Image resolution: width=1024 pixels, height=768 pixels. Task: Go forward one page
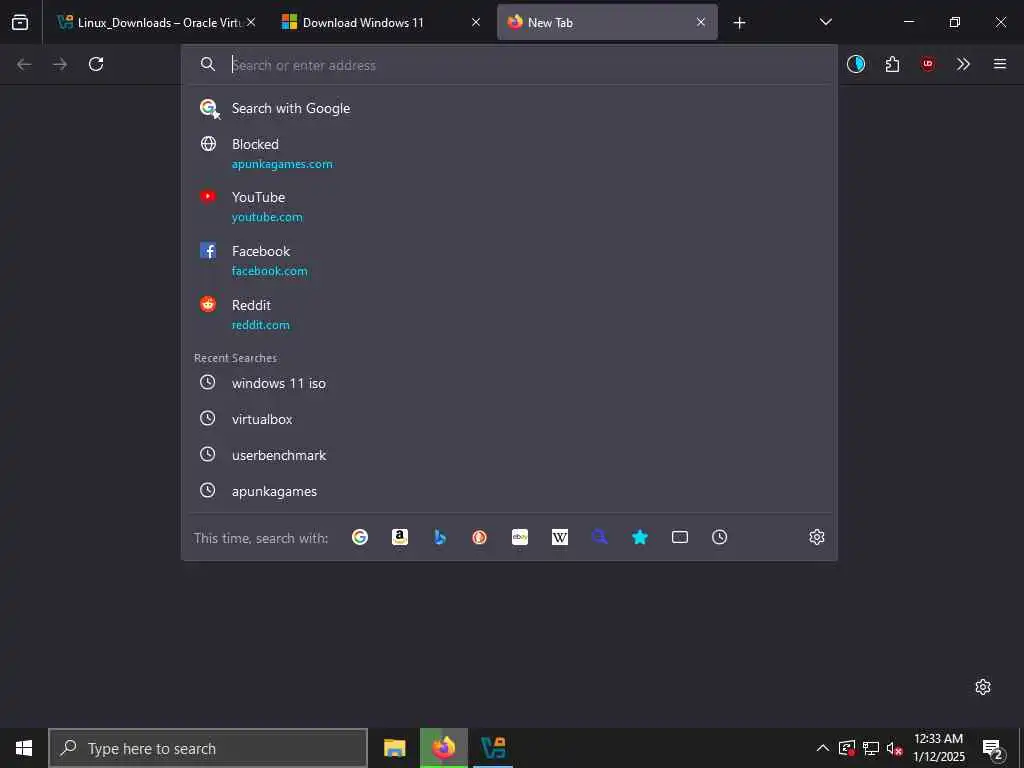coord(59,64)
